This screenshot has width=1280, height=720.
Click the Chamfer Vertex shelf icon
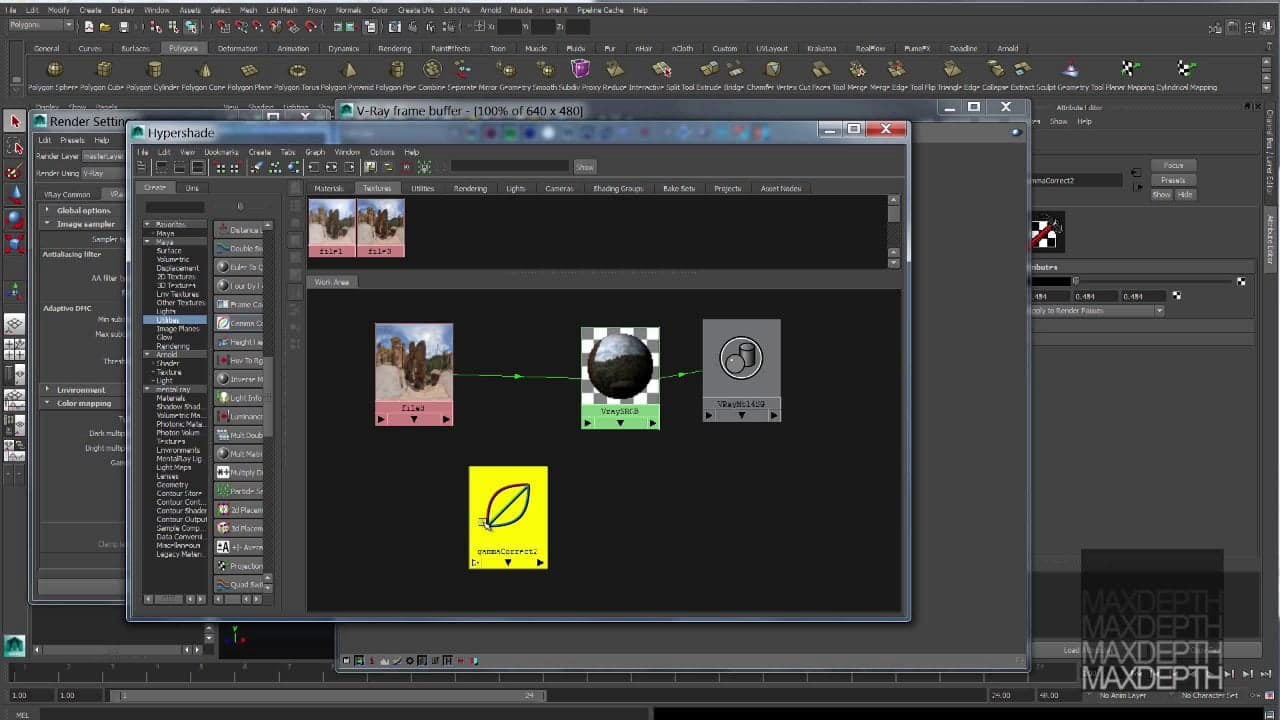point(773,69)
